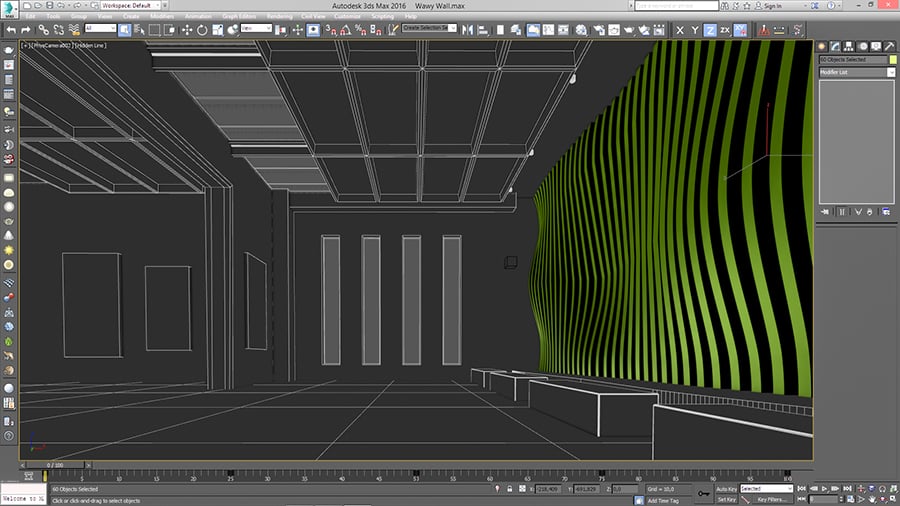
Task: Restrict transform to Z axis
Action: 710,30
